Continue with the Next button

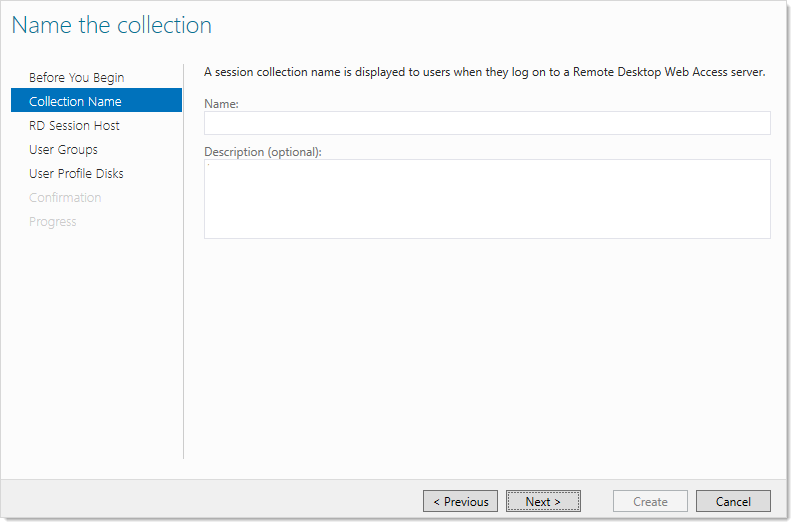pos(543,501)
